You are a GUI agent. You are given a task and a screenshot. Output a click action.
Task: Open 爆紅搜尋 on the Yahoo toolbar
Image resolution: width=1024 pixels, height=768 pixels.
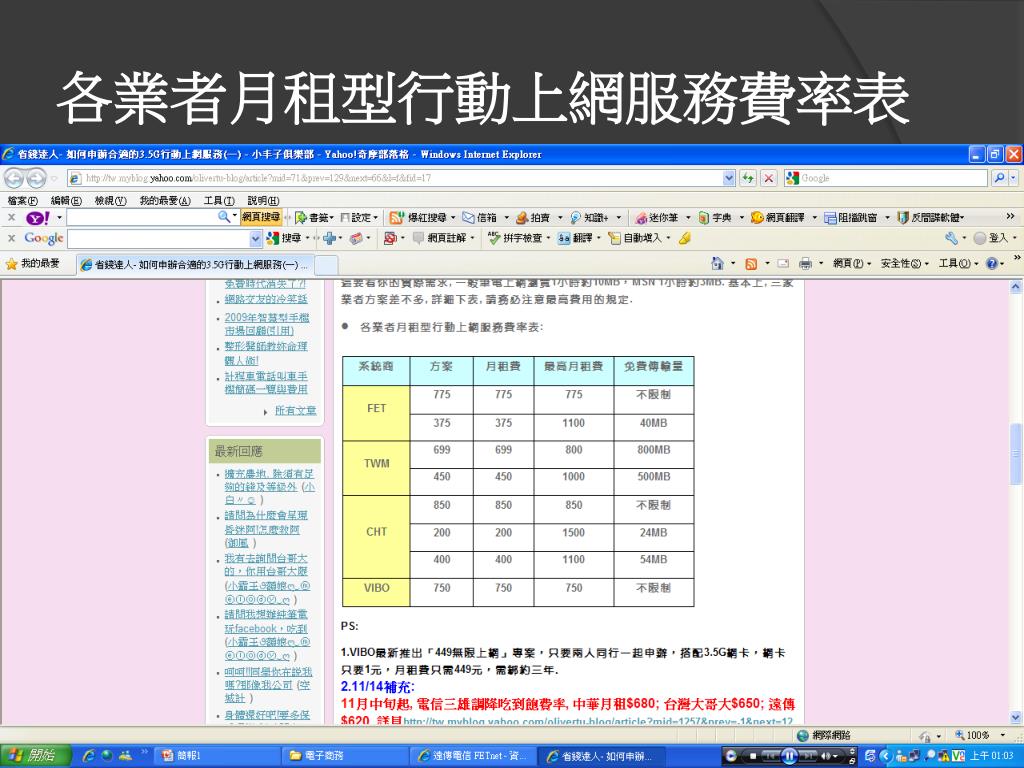pyautogui.click(x=422, y=217)
